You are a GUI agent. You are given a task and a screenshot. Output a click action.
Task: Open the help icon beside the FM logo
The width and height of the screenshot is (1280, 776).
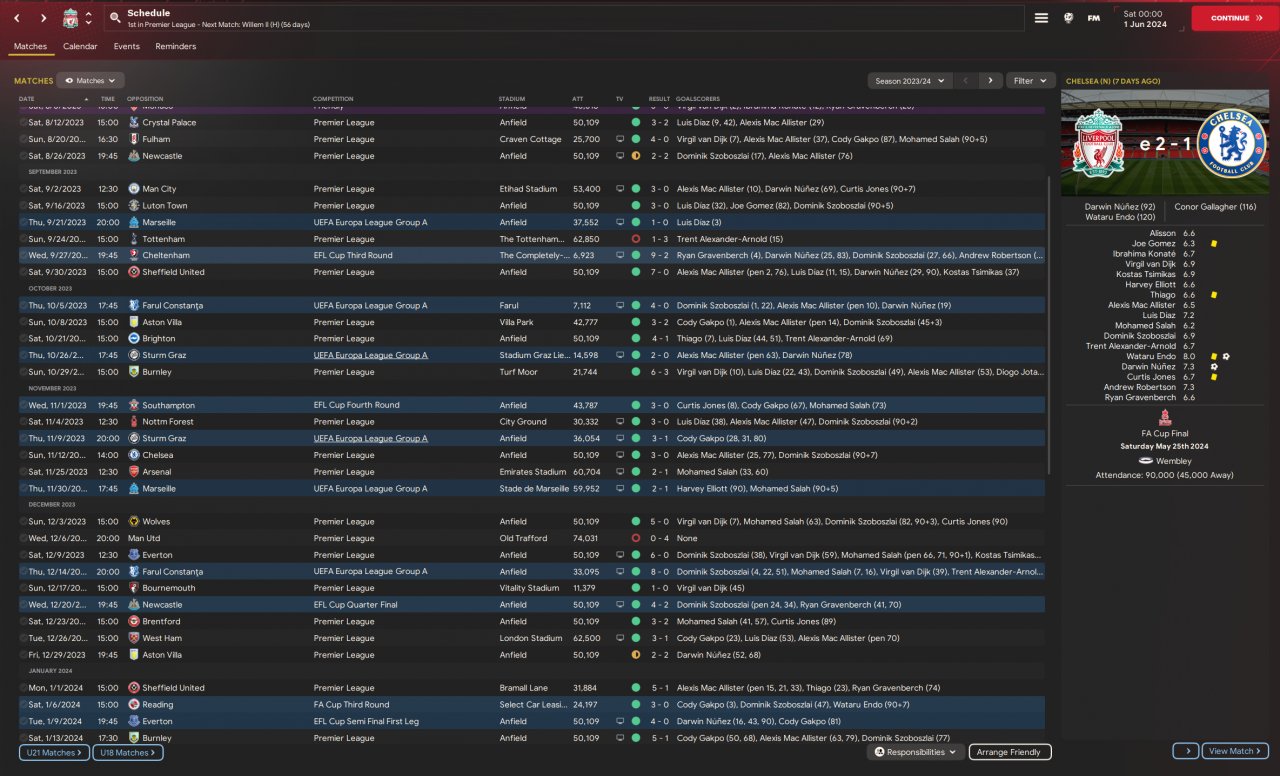tap(1068, 18)
